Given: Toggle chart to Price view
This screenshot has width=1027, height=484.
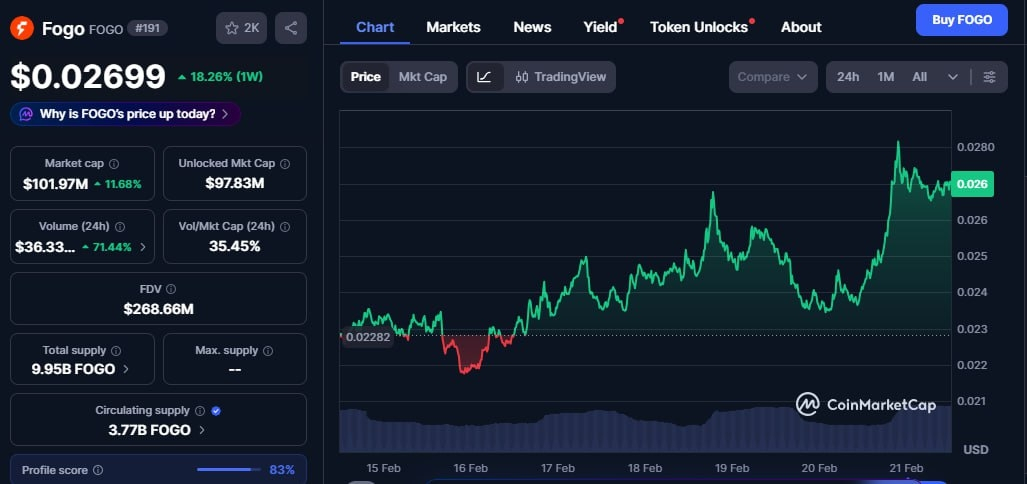Looking at the screenshot, I should click(365, 77).
